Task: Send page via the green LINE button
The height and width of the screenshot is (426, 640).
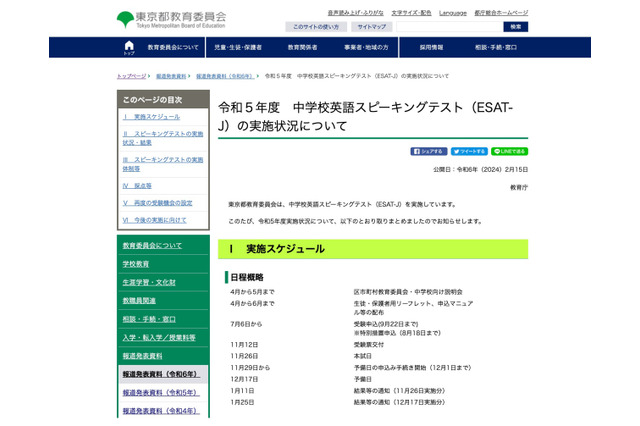Action: point(509,151)
